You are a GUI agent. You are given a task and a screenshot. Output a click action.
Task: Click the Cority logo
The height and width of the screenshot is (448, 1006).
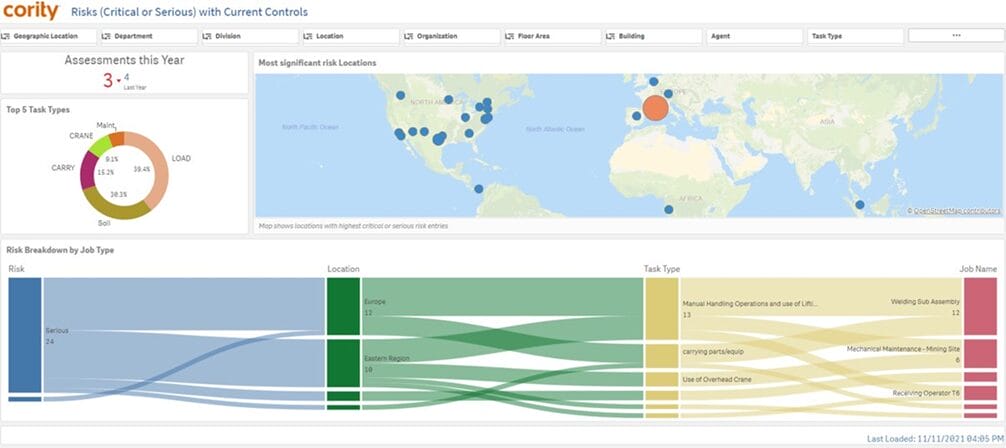[30, 13]
